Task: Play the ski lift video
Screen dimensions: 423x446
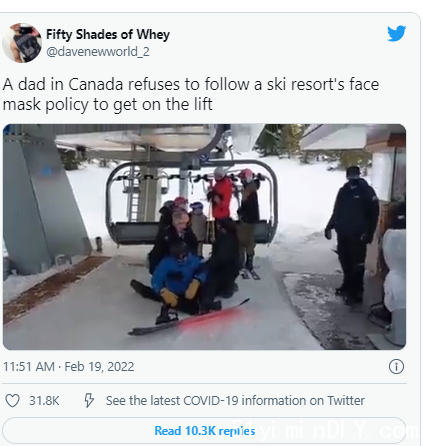Action: coord(204,237)
